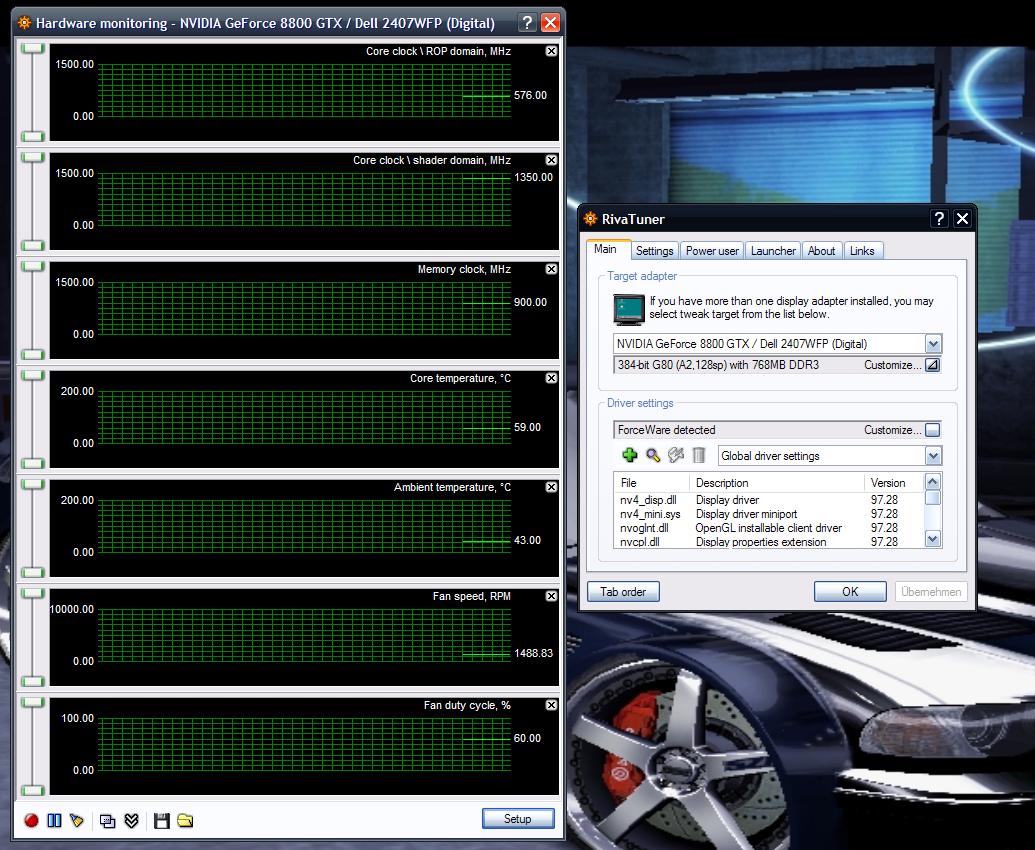Click top slider handle of Core temperature graph
Screen dimensions: 1035x850
(x=32, y=376)
